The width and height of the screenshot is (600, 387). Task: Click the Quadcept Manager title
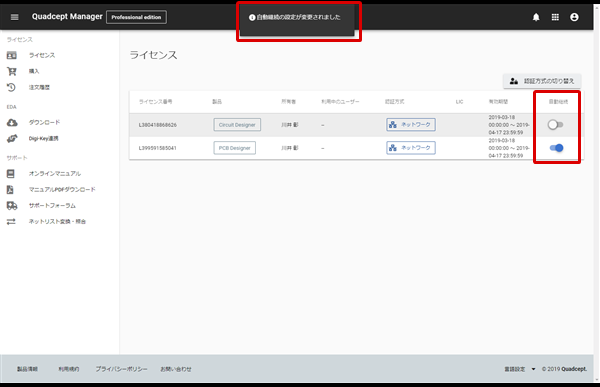point(67,16)
